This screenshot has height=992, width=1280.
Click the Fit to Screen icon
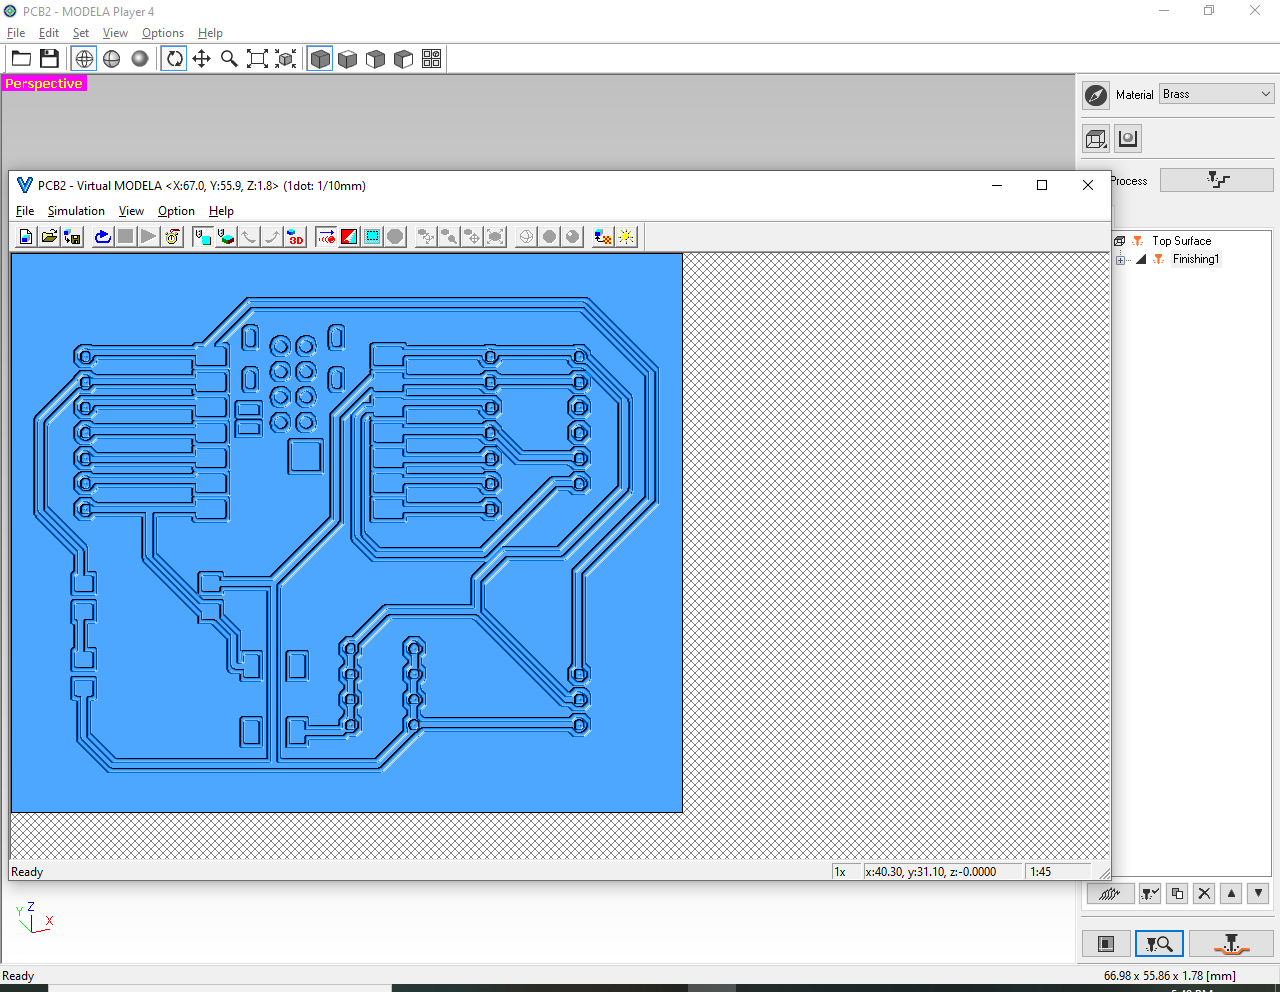257,58
